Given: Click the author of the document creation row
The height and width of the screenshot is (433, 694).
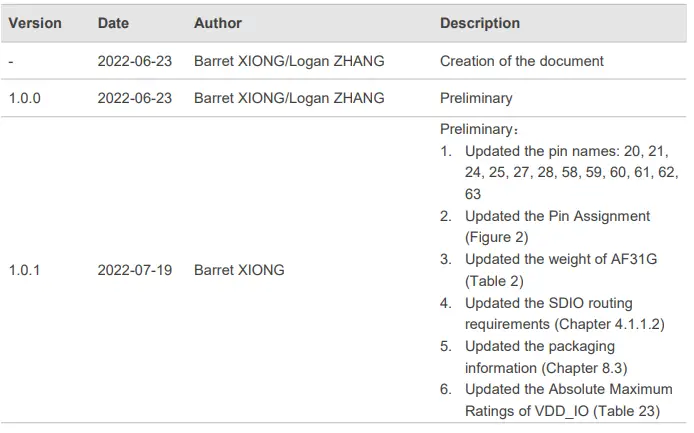Looking at the screenshot, I should [291, 61].
